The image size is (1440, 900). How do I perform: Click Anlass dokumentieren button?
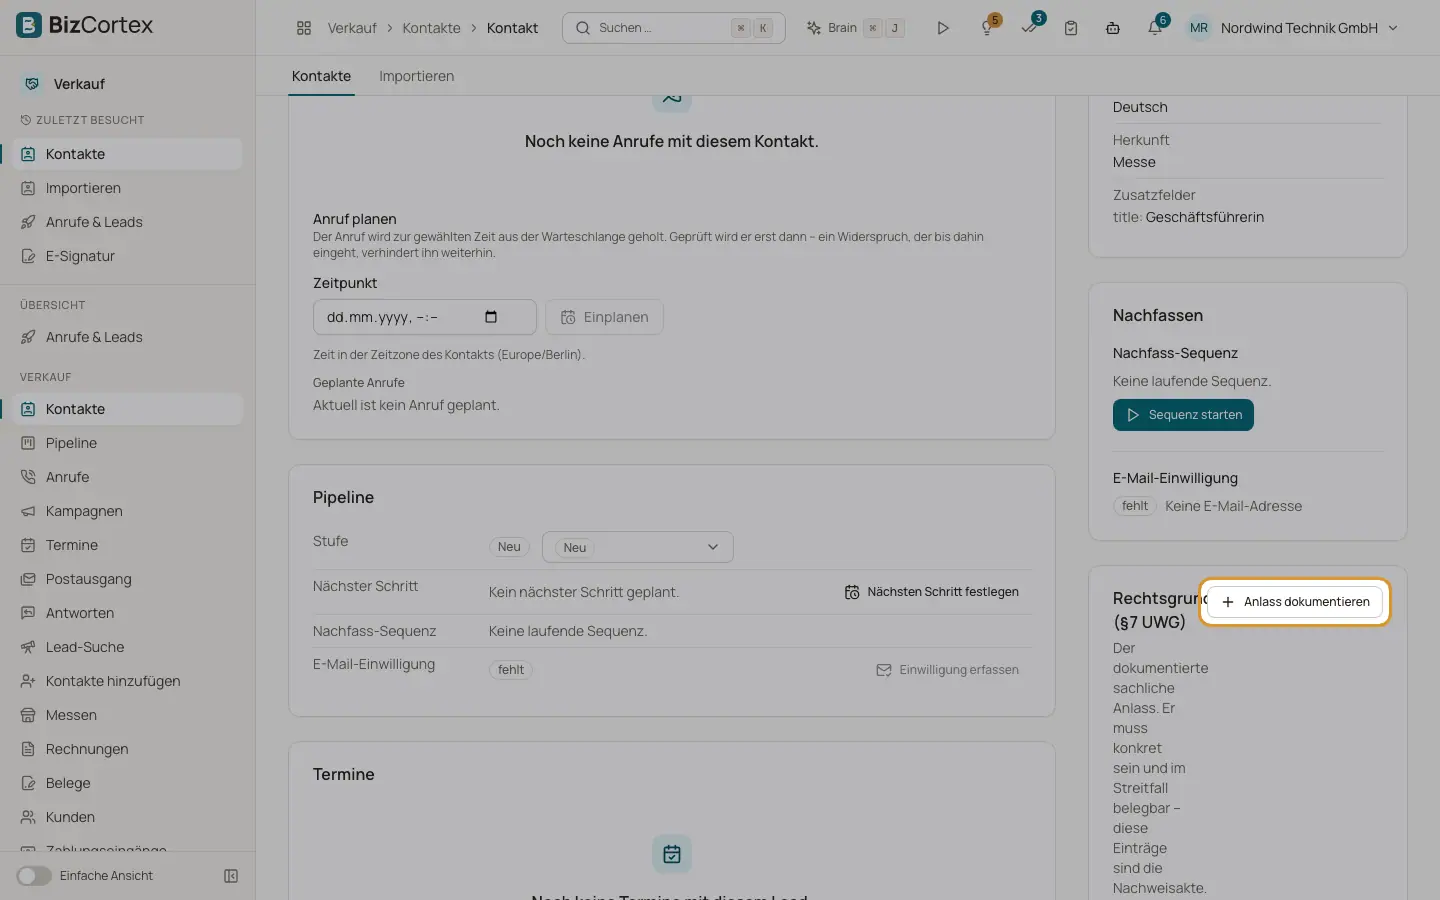pyautogui.click(x=1295, y=602)
